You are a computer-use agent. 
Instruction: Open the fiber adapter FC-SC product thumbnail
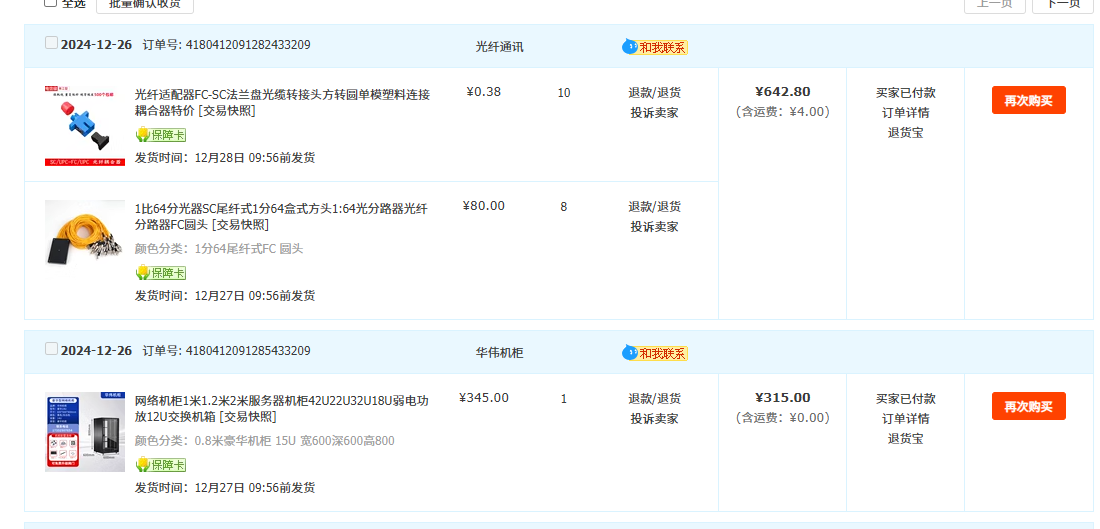pos(85,125)
